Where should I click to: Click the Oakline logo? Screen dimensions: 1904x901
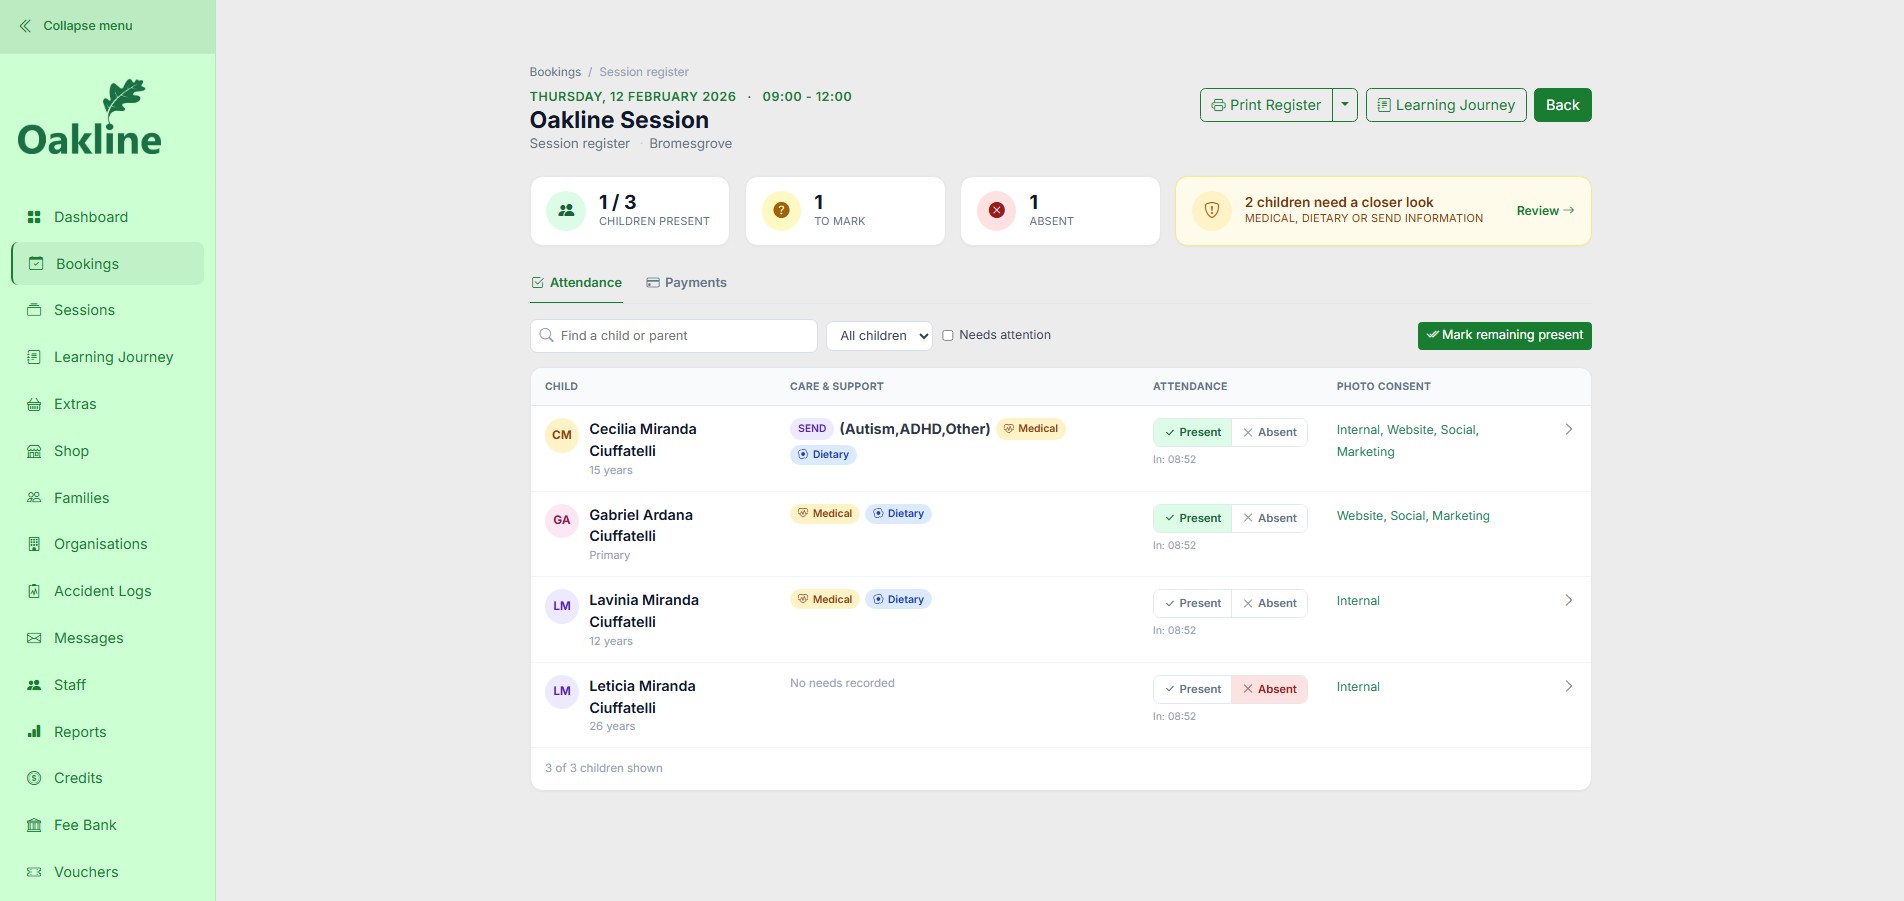tap(90, 118)
